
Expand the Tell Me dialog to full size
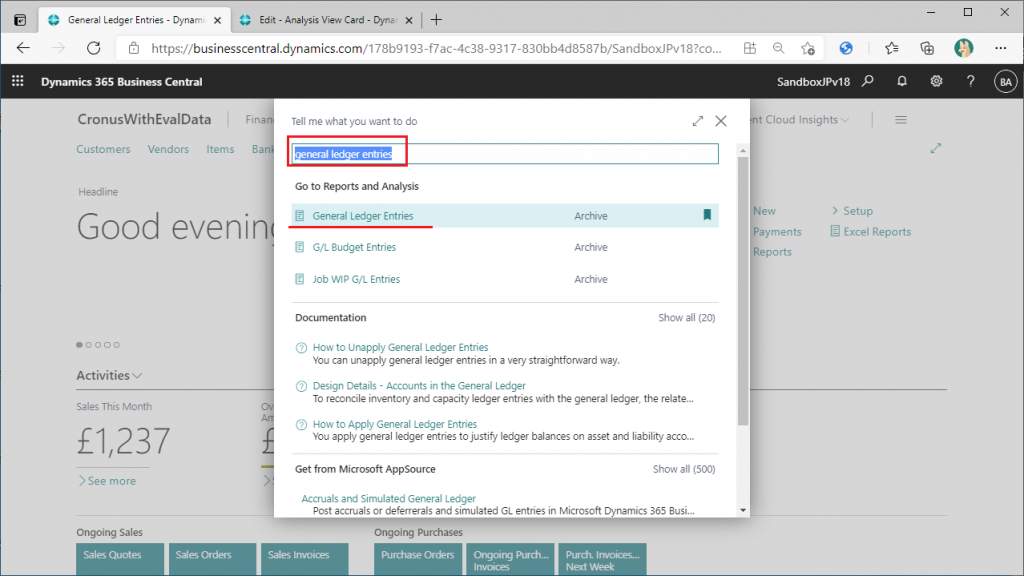click(697, 121)
